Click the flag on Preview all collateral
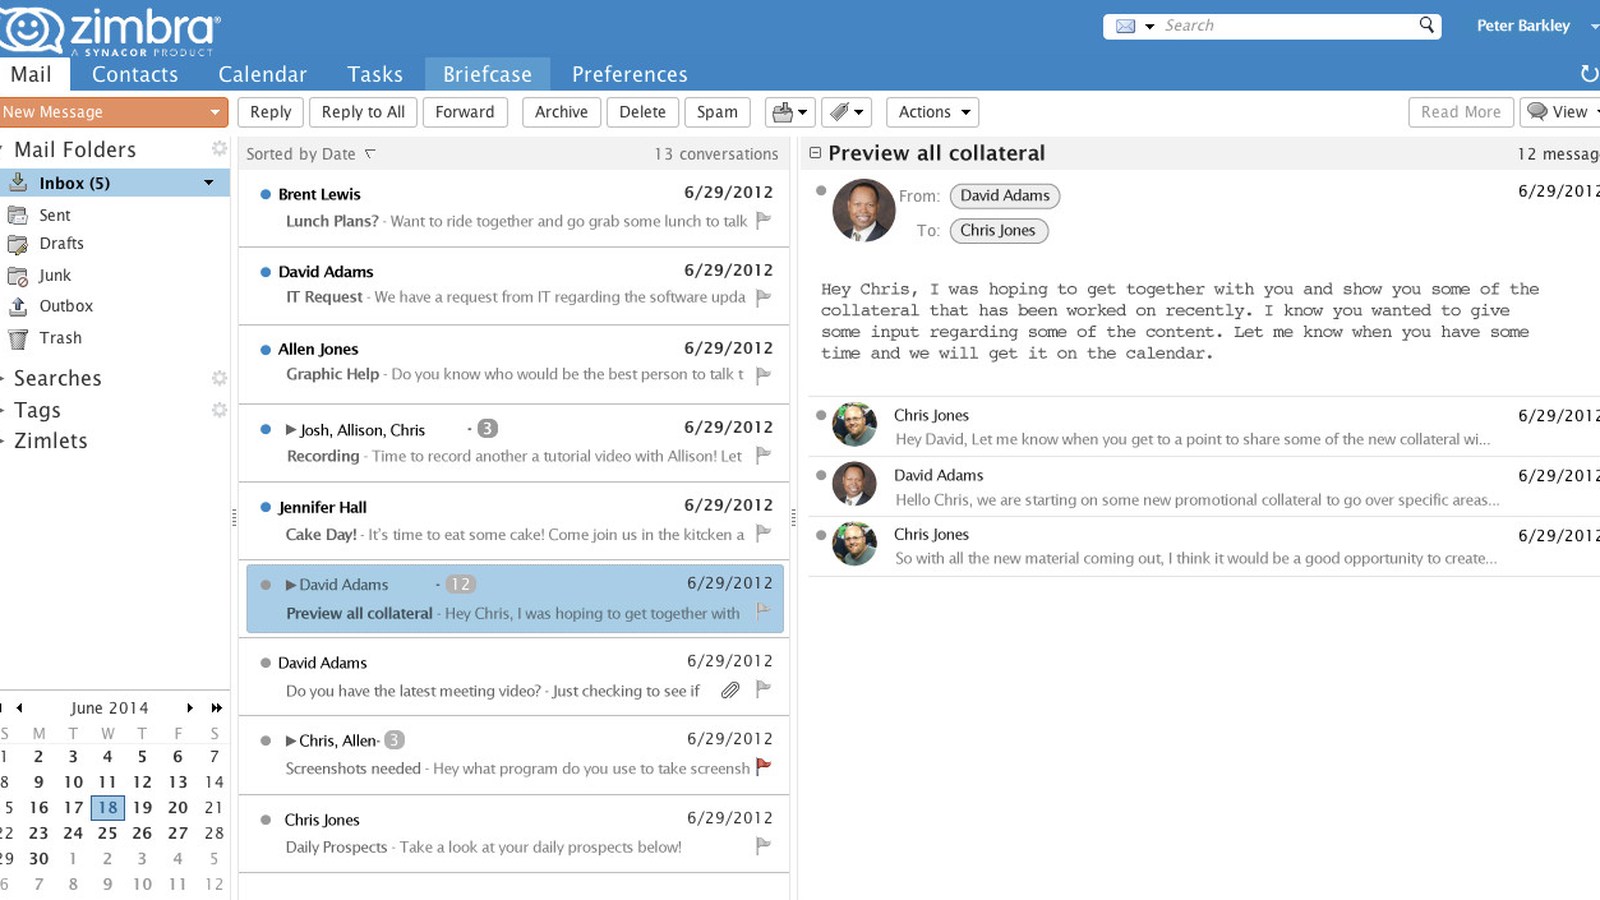 [763, 611]
